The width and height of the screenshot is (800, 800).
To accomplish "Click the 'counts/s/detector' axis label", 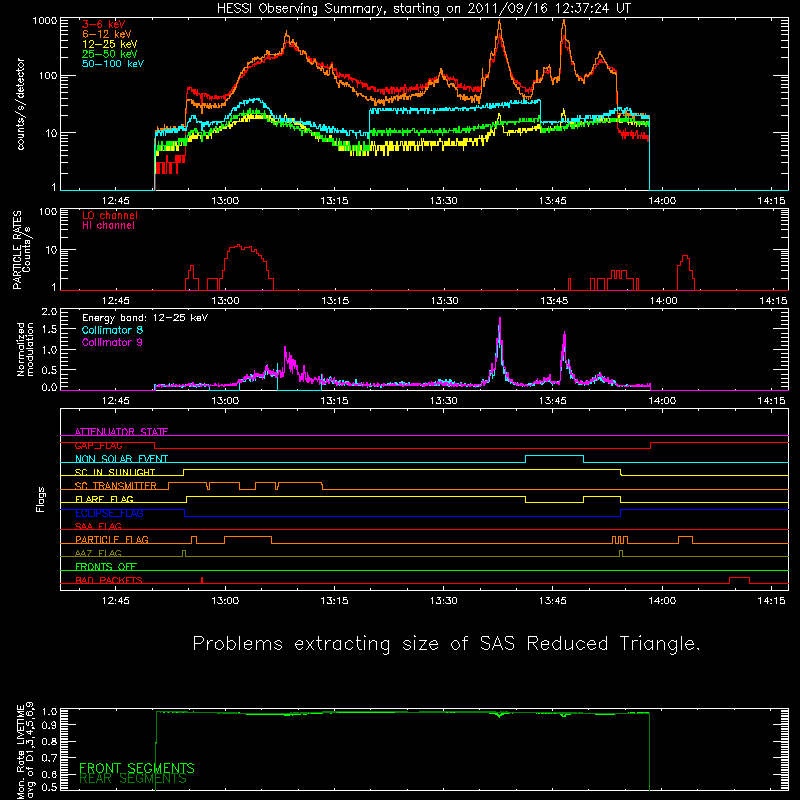I will click(21, 104).
